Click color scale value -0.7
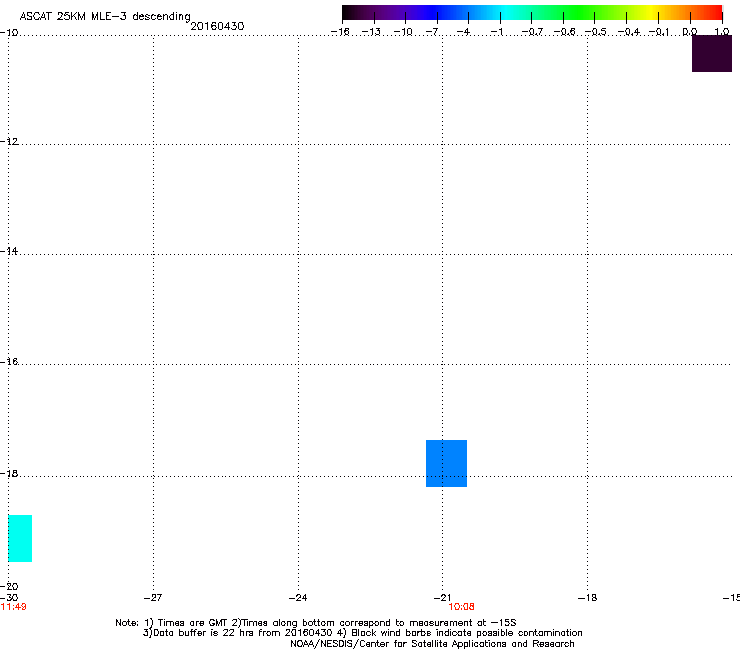The height and width of the screenshot is (650, 740). coord(532,32)
